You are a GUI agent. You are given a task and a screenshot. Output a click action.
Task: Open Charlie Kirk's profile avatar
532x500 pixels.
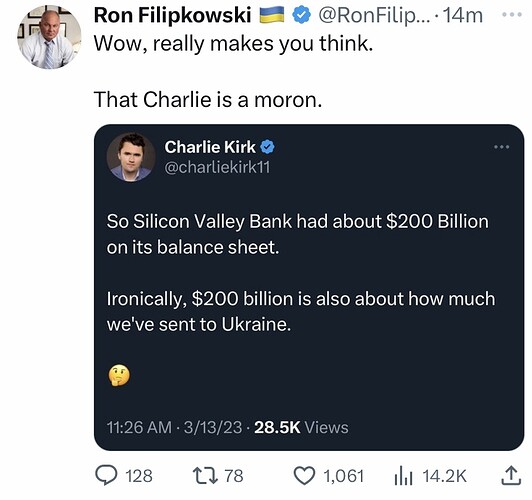point(131,157)
